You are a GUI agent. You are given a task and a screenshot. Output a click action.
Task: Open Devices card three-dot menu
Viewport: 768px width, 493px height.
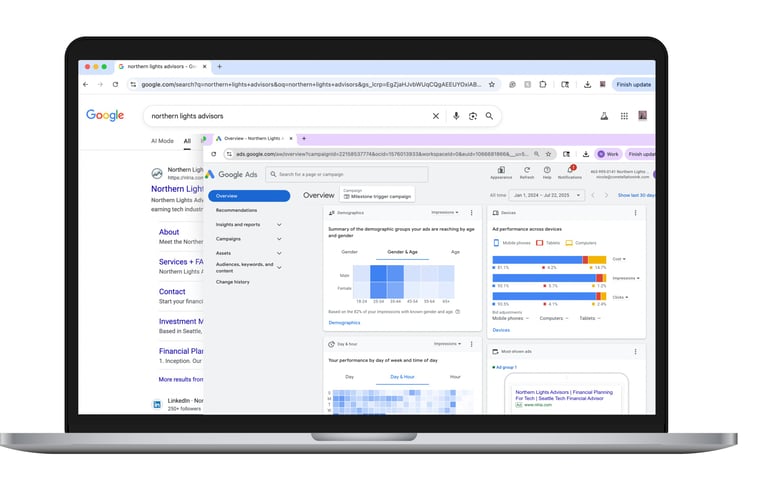[635, 213]
